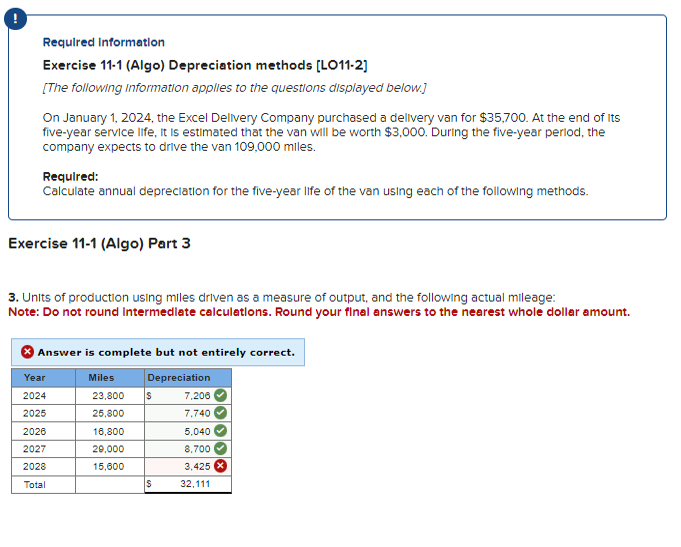Click the 'Depreciation' column header
This screenshot has width=681, height=547.
(x=188, y=378)
